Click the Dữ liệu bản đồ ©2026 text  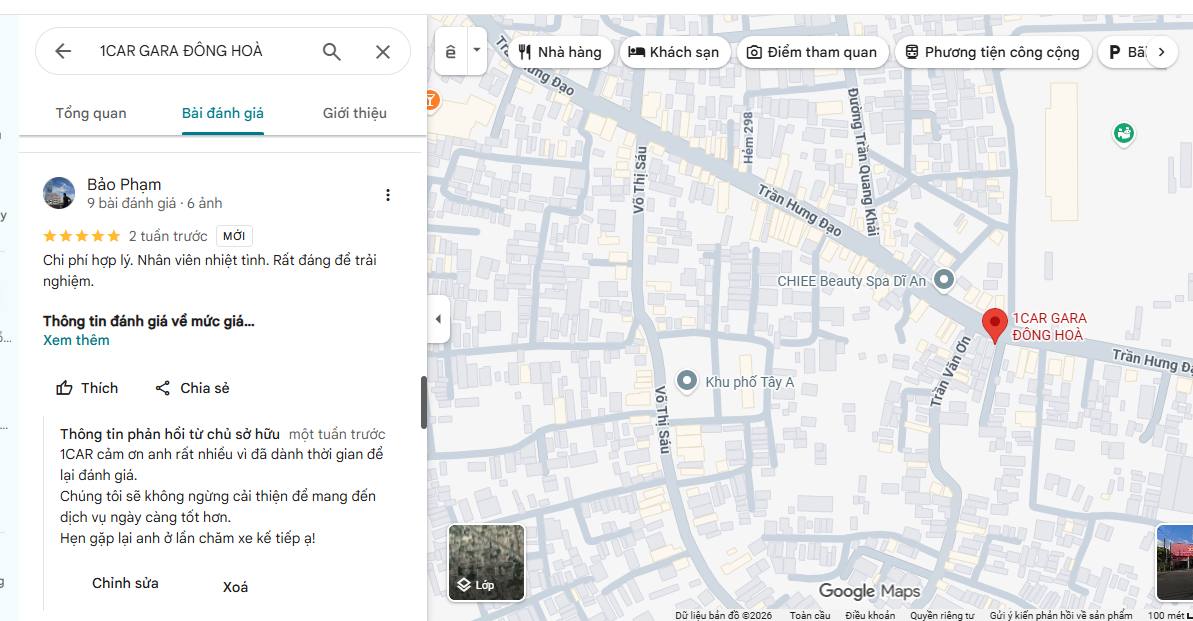[724, 615]
